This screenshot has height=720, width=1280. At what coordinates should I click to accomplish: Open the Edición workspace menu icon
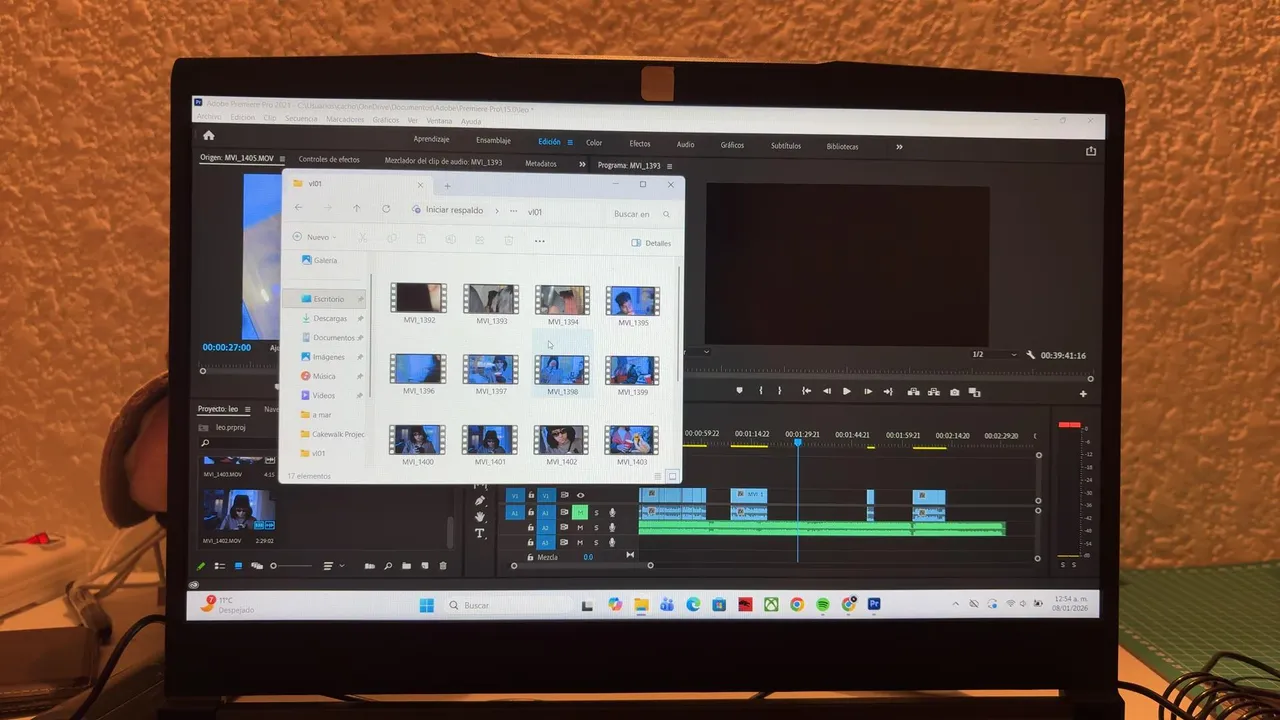tap(571, 142)
